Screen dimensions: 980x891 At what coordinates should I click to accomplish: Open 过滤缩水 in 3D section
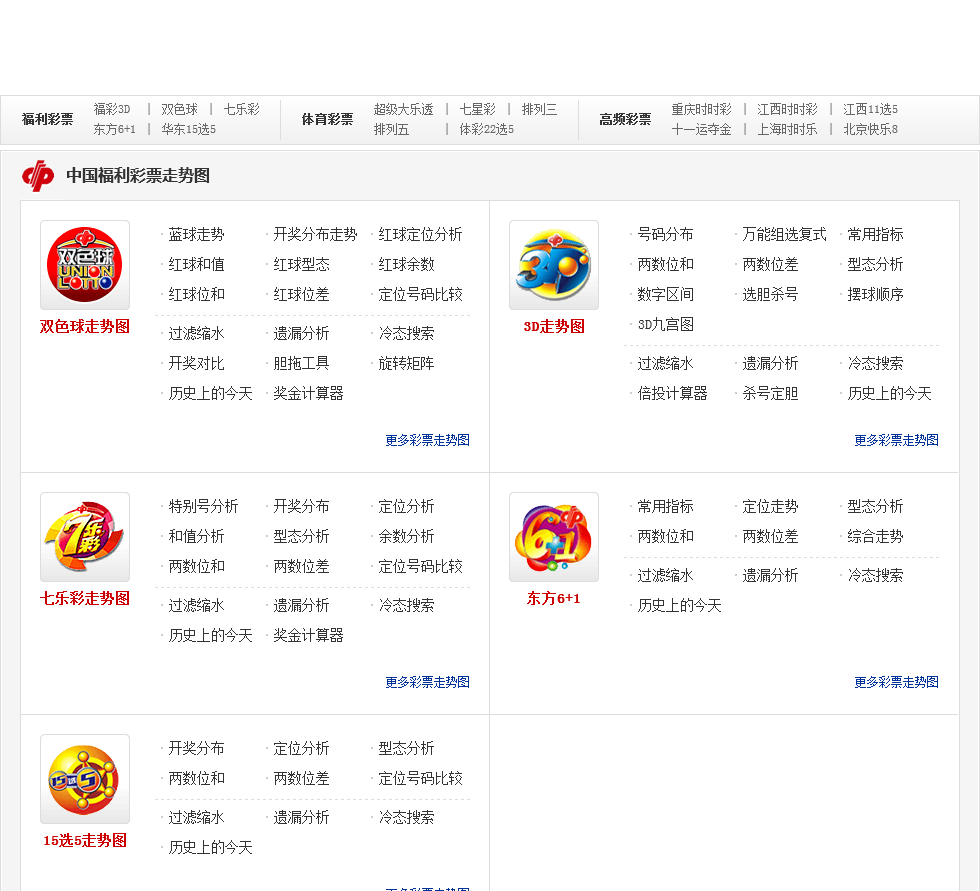665,363
